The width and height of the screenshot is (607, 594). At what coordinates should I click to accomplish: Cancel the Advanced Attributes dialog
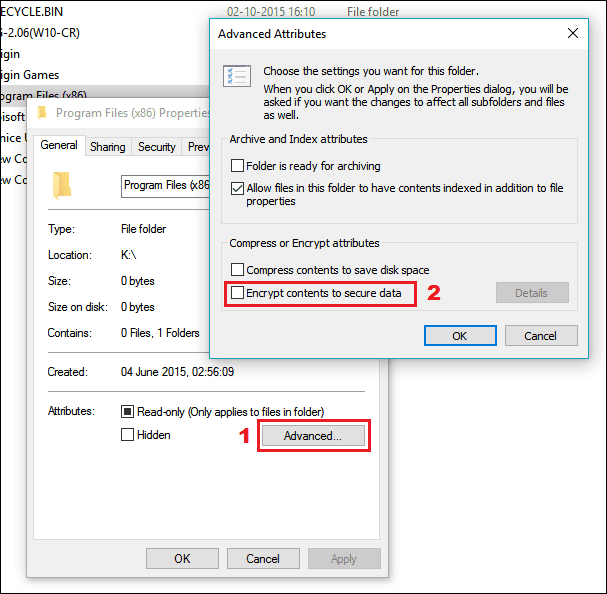coord(541,336)
